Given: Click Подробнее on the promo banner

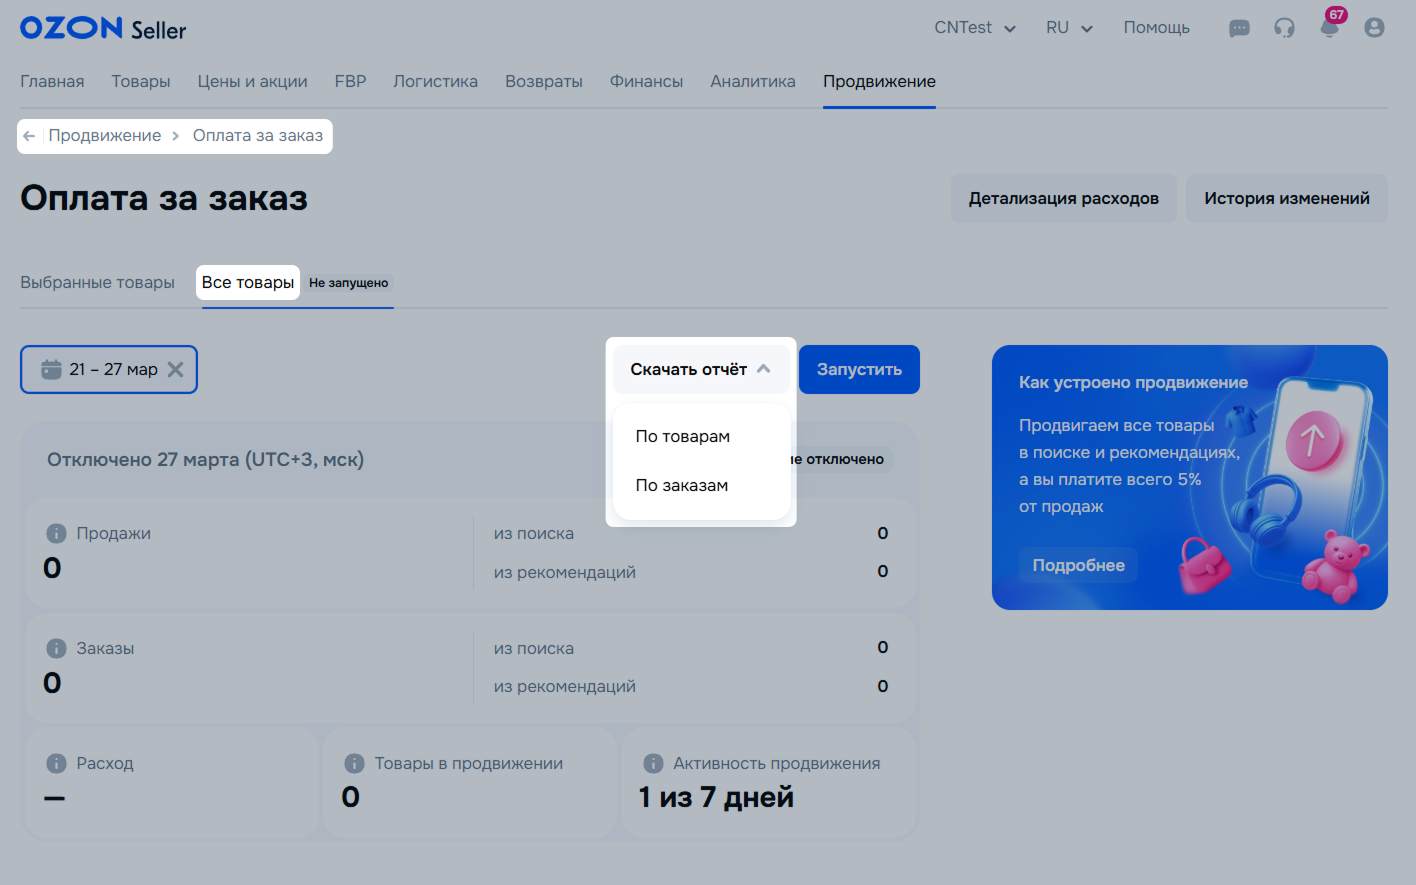Looking at the screenshot, I should click(x=1078, y=565).
